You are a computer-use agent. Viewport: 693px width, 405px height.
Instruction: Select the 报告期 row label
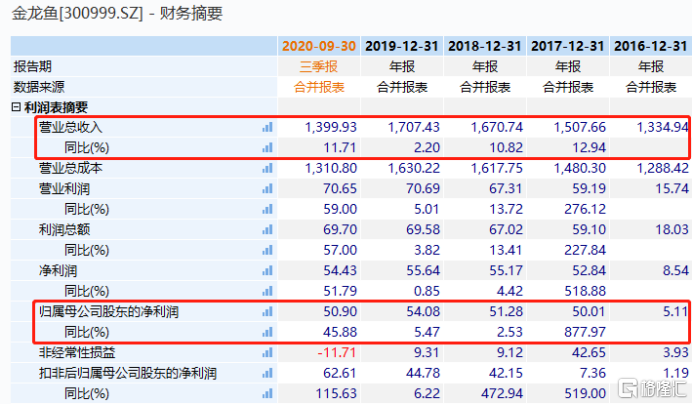pyautogui.click(x=33, y=67)
